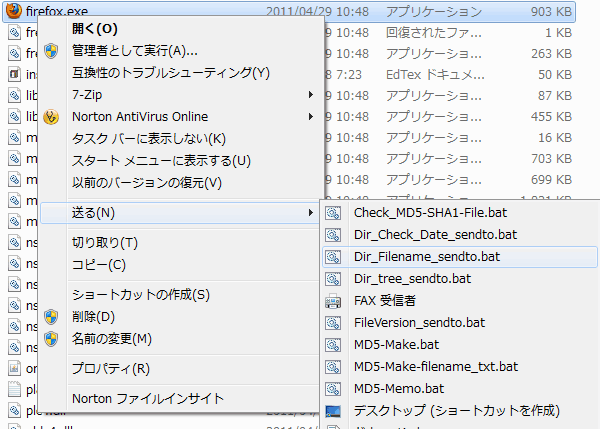
Task: Choose 切り取り(T) from the menu
Action: (105, 243)
